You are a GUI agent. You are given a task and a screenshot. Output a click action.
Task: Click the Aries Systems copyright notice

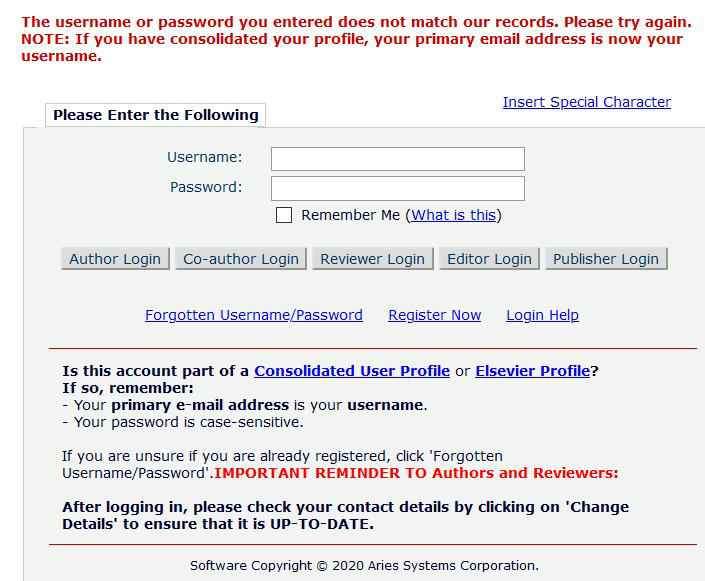[x=364, y=565]
